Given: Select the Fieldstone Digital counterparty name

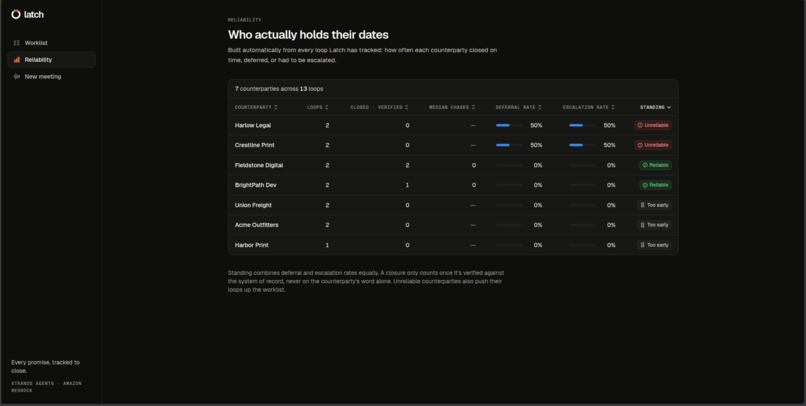Looking at the screenshot, I should coord(259,165).
